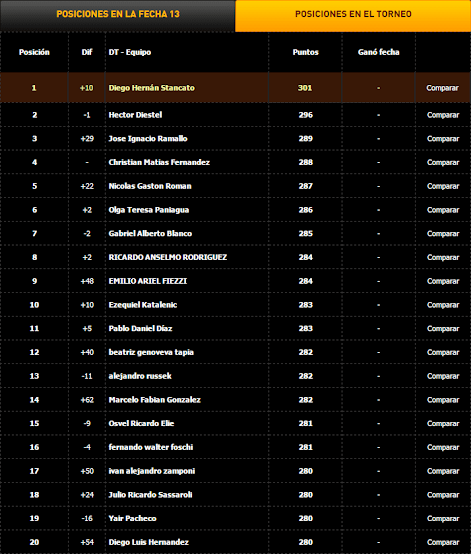Click the 285 points value
Screen dimensions: 471x554
(306, 234)
